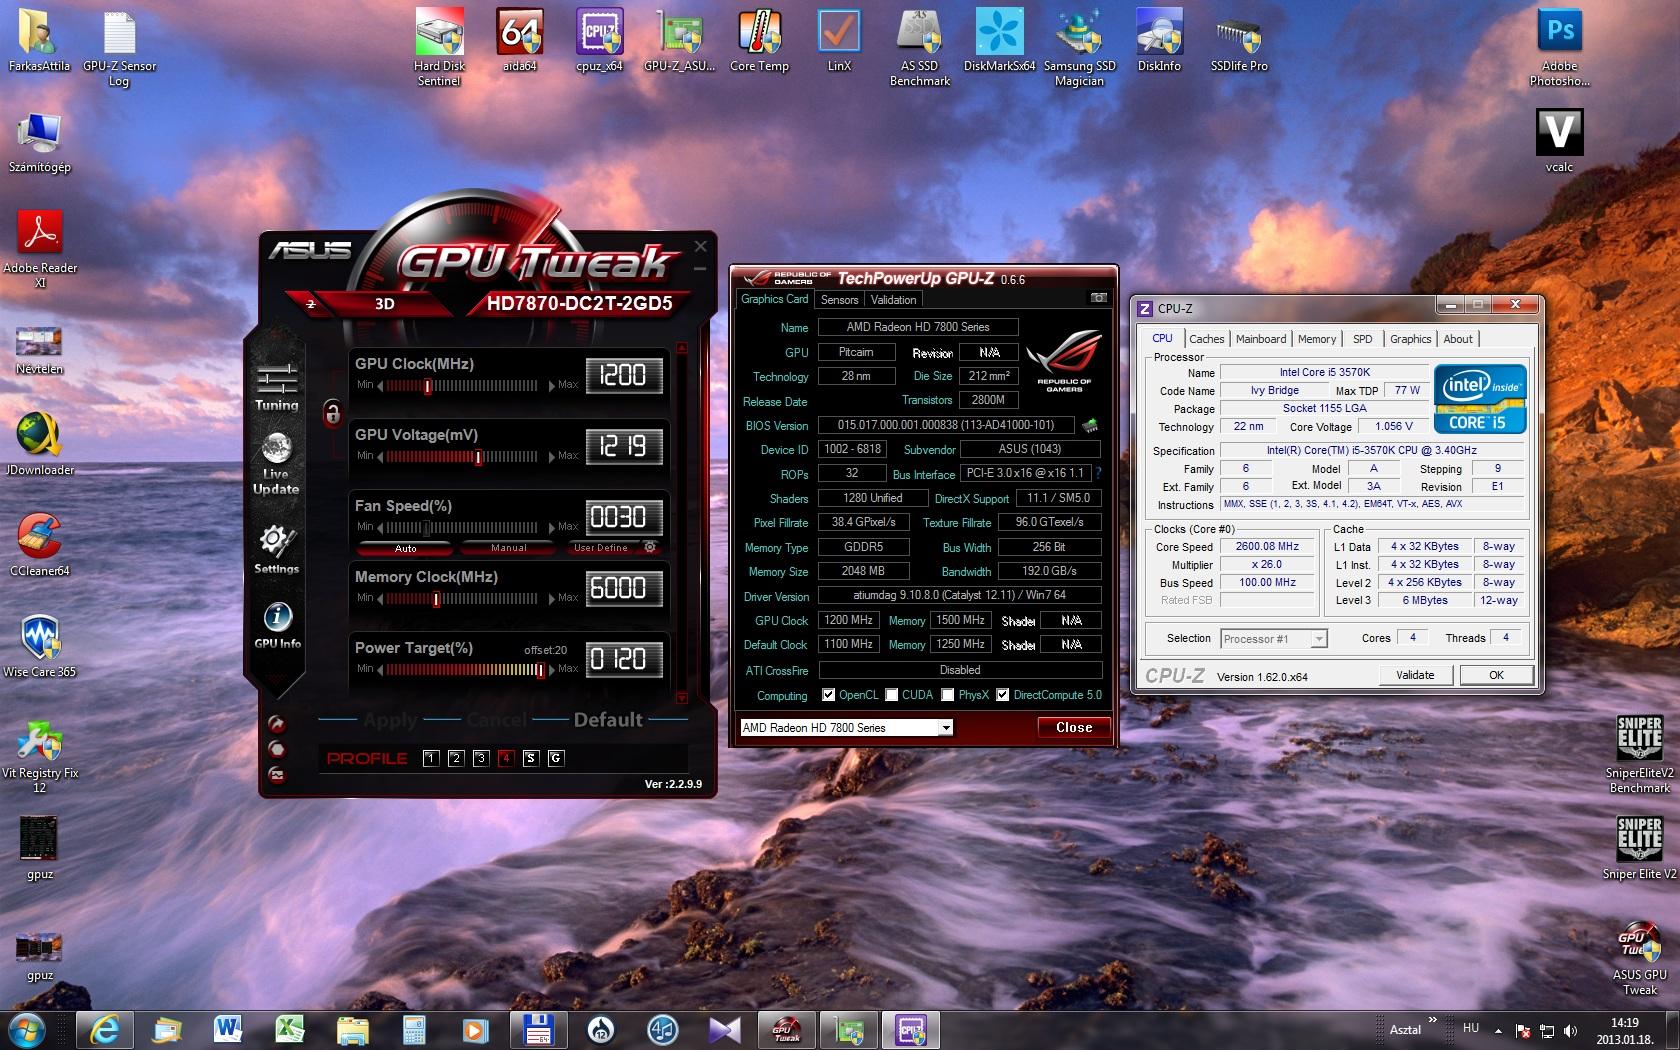Open Wise Care 365 desktop icon
Screen dimensions: 1680x1050
pos(40,646)
